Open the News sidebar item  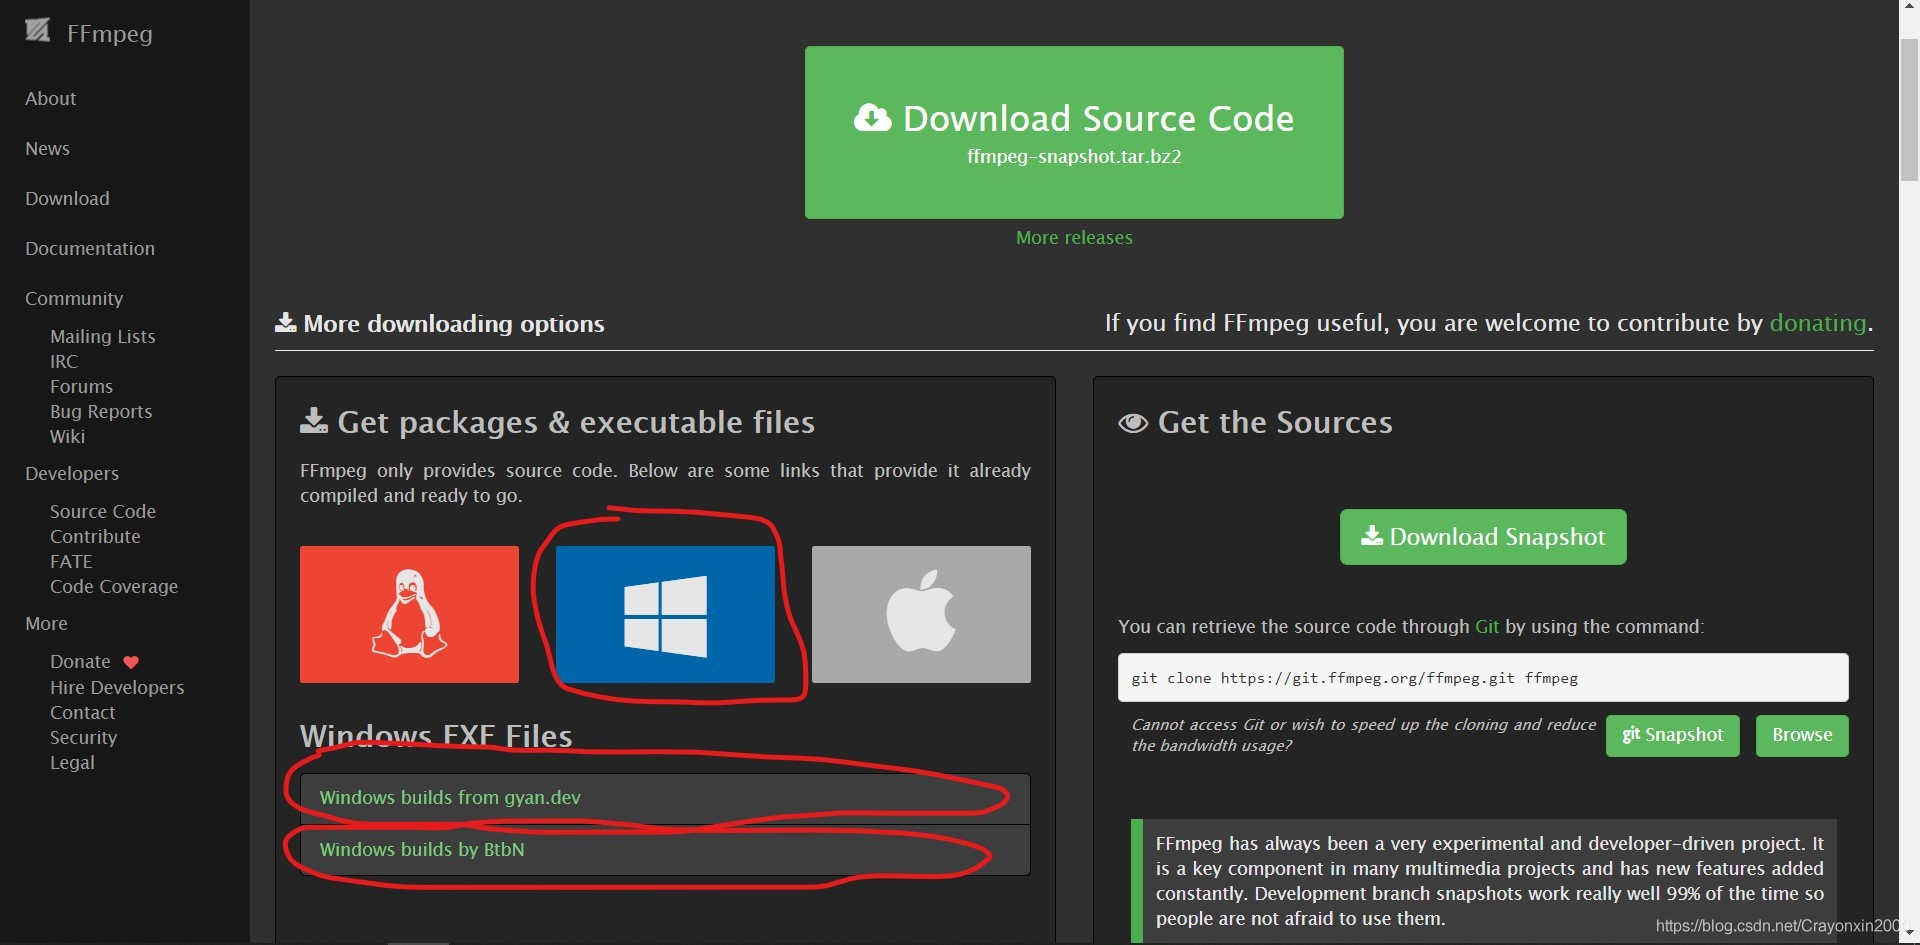click(x=47, y=148)
